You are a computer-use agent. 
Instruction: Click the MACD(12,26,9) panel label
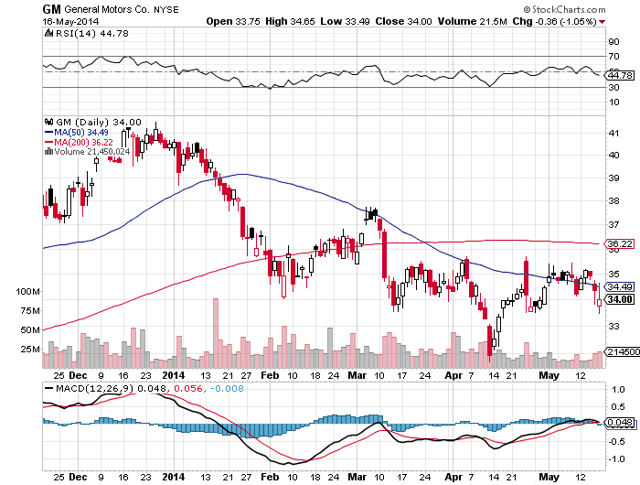click(x=95, y=388)
